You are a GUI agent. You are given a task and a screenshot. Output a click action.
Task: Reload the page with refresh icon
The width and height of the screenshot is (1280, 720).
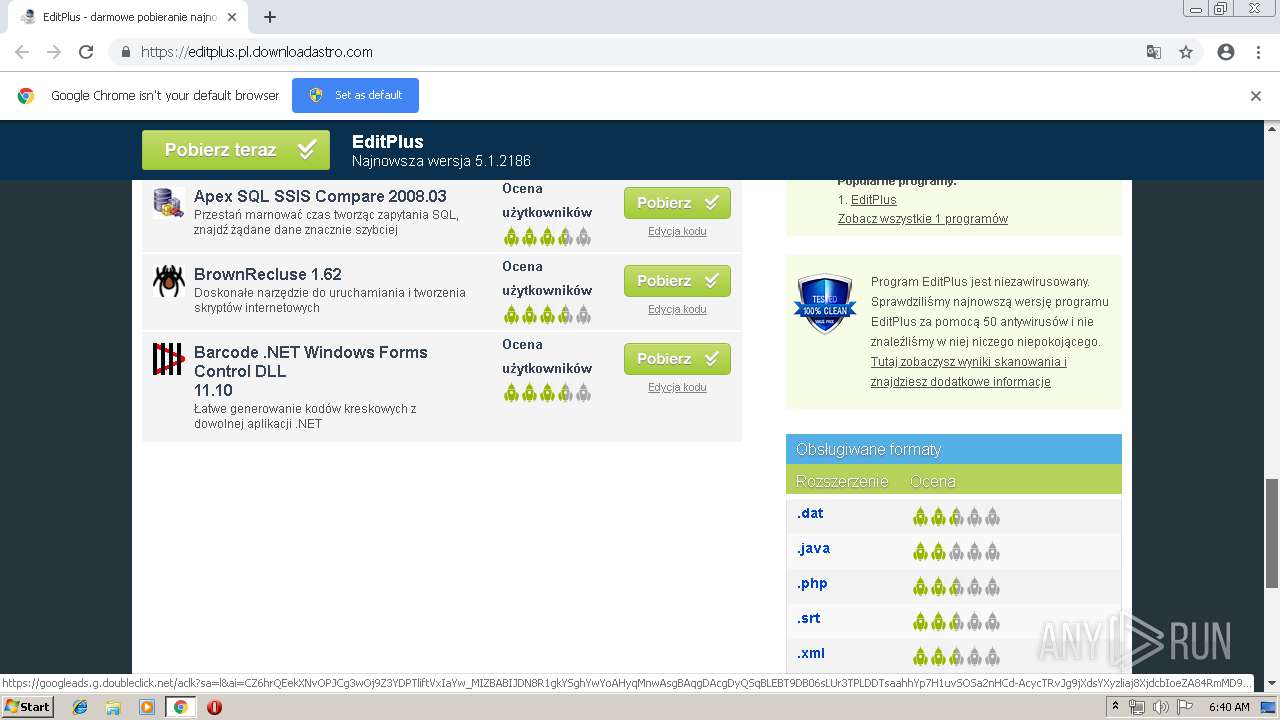tap(86, 52)
